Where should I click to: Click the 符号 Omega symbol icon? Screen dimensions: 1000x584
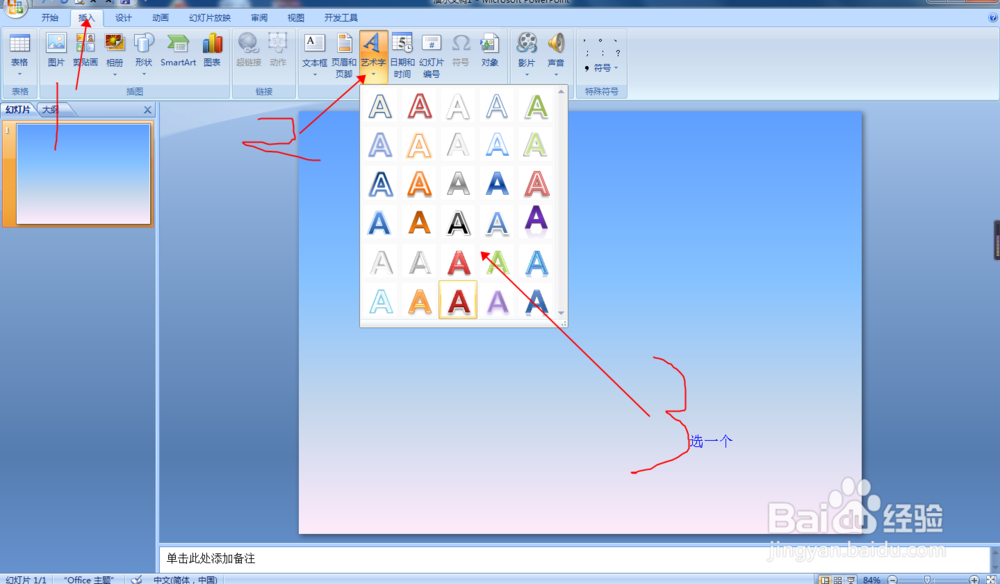click(460, 45)
